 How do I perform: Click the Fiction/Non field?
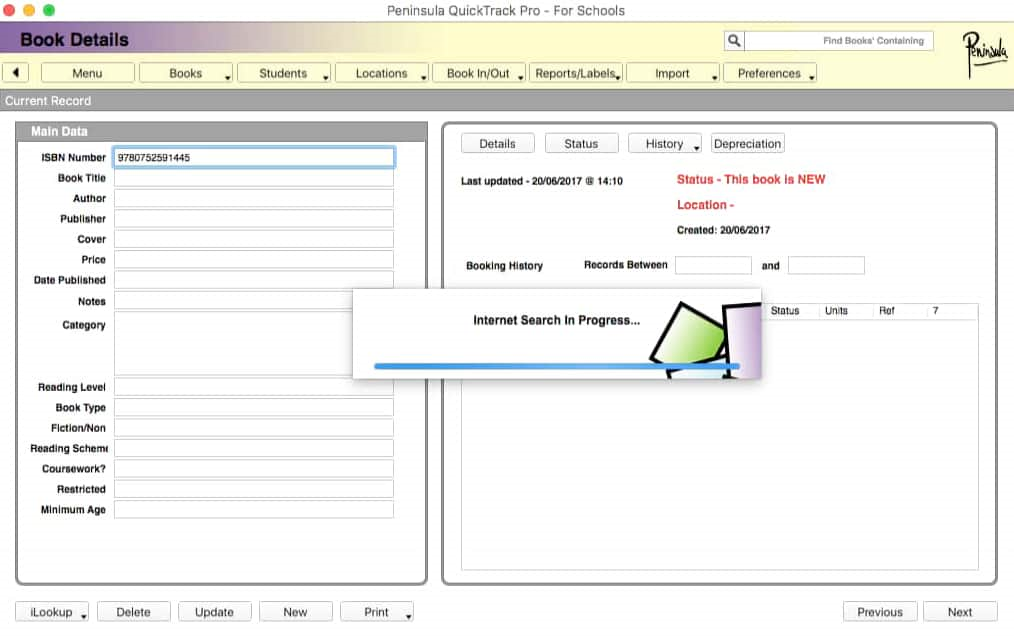pyautogui.click(x=254, y=428)
